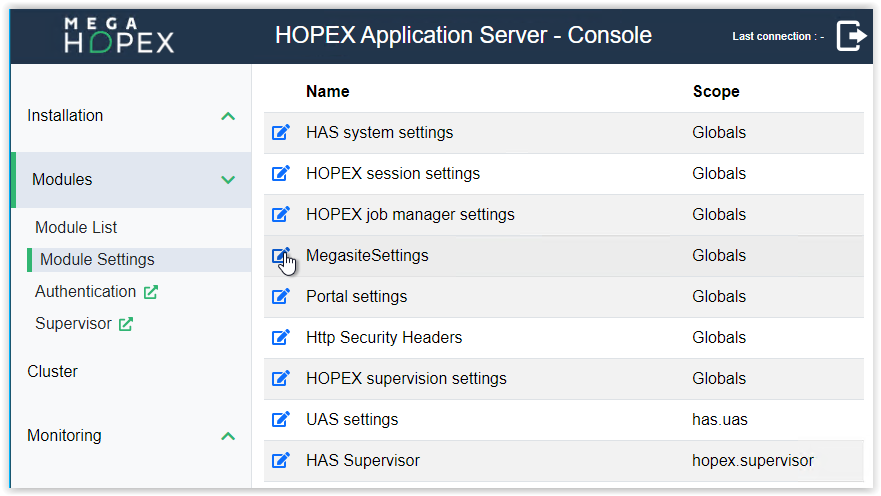This screenshot has height=496, width=881.
Task: Click edit icon for HAS Supervisor row
Action: [281, 460]
